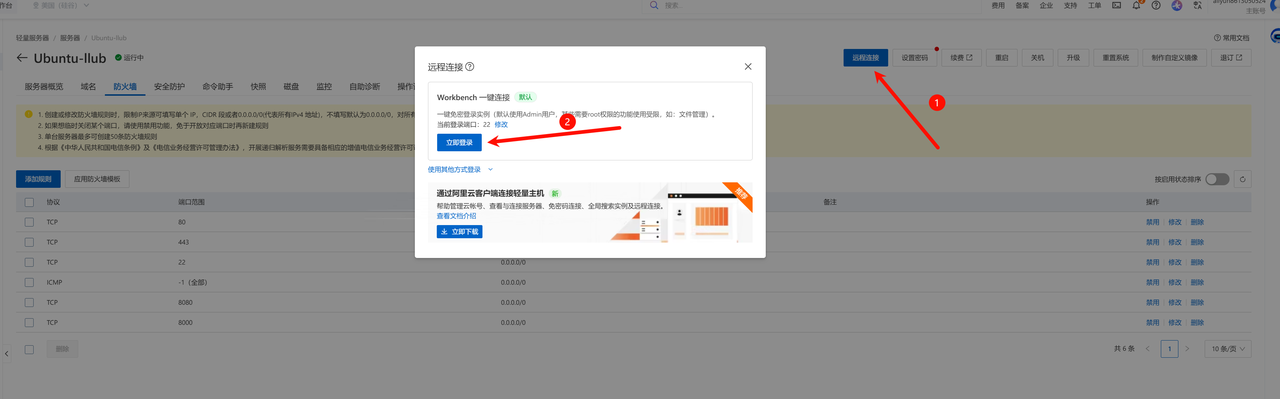This screenshot has height=399, width=1280.
Task: Click the 重置系统 button
Action: tap(1115, 58)
